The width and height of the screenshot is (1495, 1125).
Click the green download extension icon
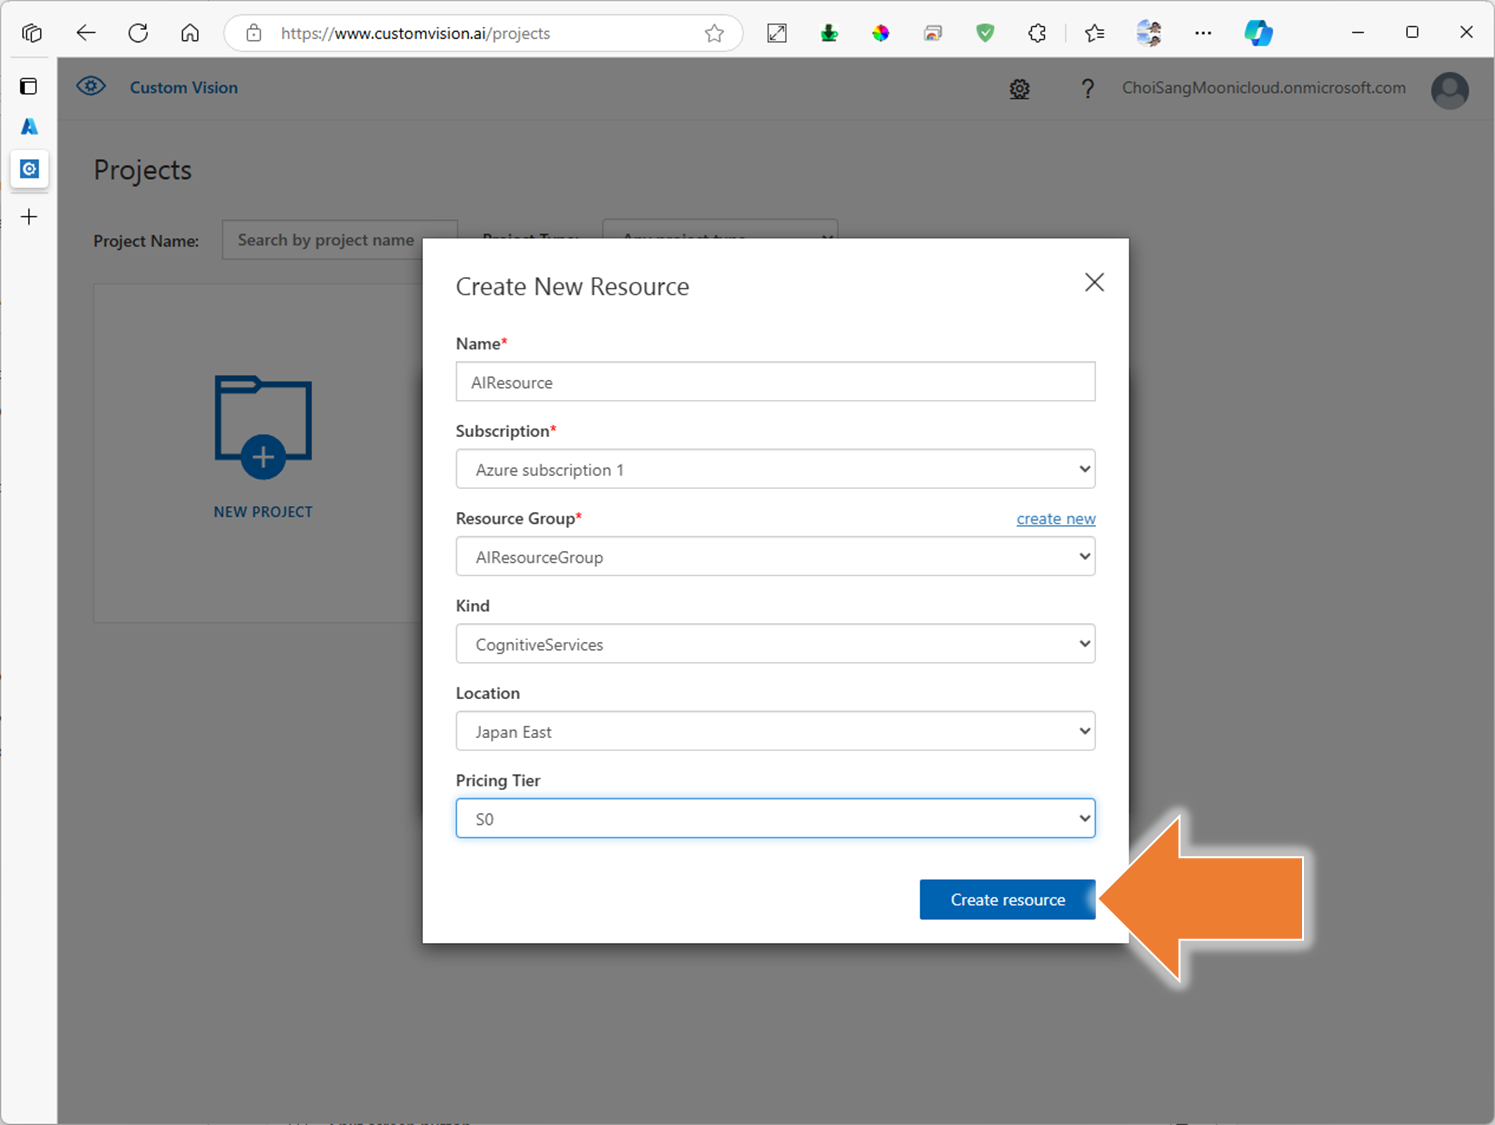(829, 33)
